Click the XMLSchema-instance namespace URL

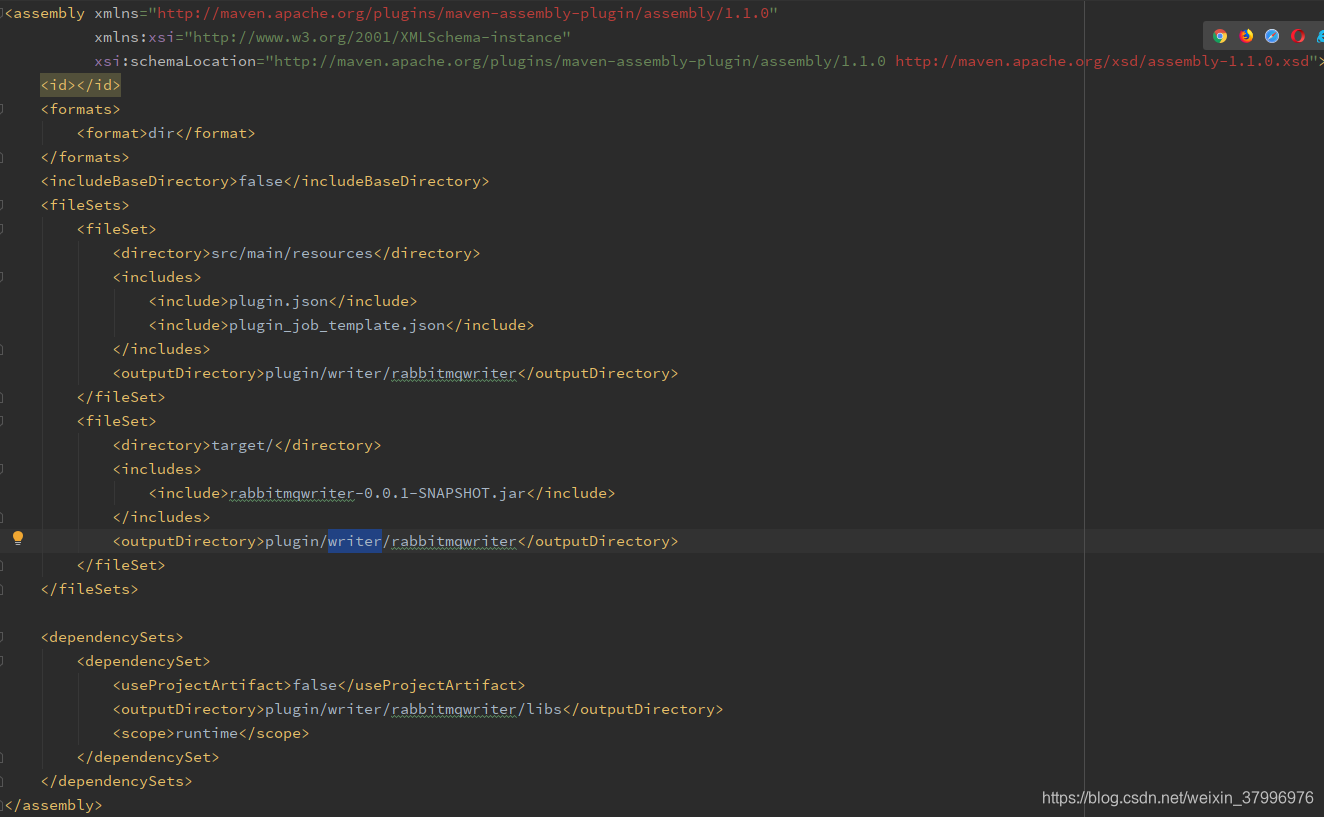coord(378,37)
